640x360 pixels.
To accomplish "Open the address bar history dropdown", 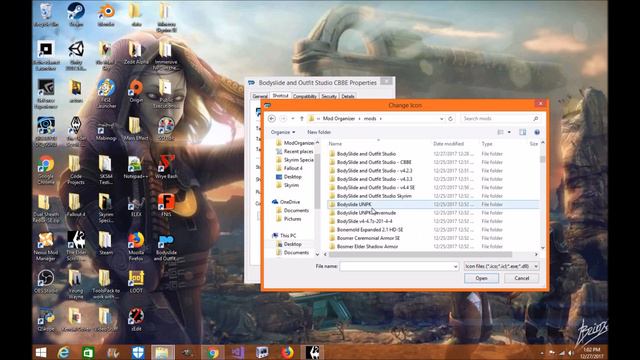I will (442, 119).
